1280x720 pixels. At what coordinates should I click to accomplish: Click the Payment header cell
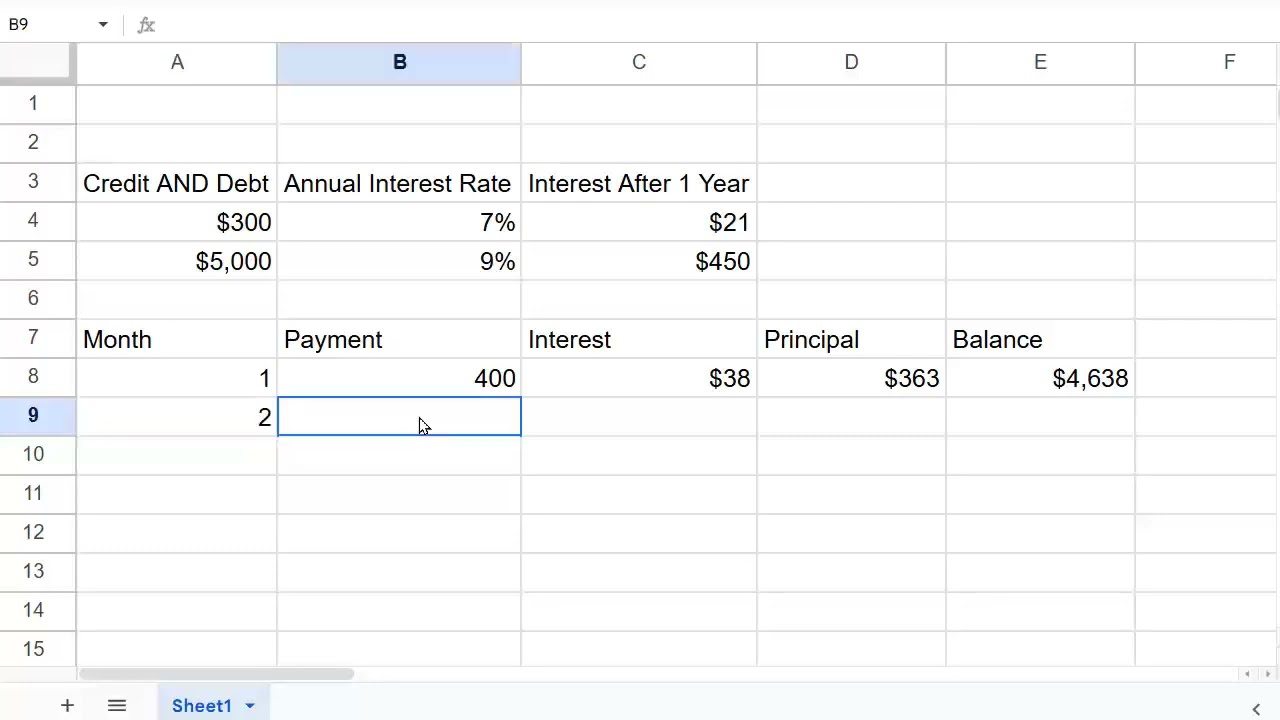(x=399, y=339)
